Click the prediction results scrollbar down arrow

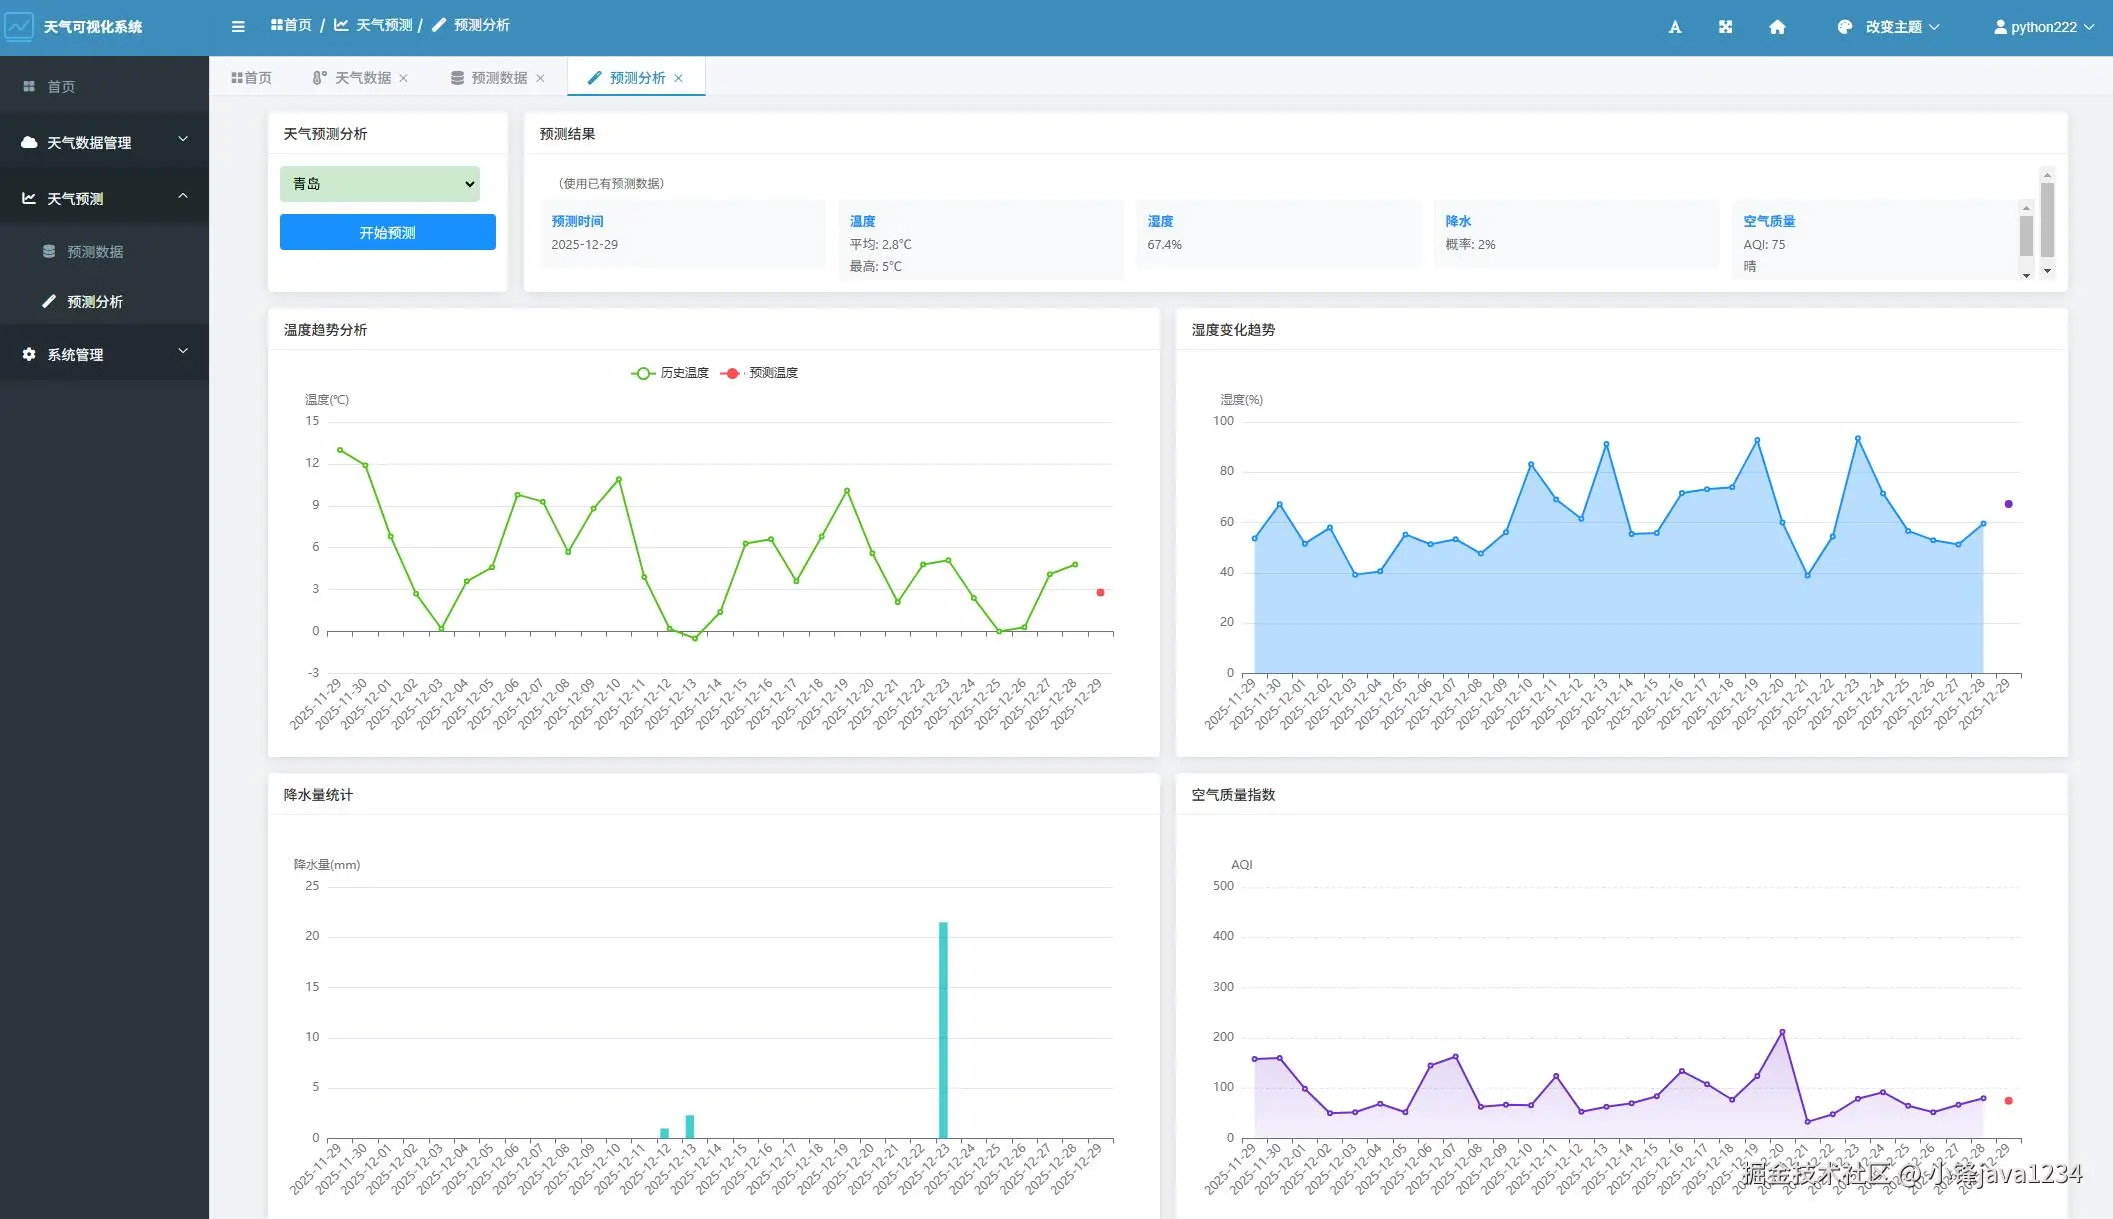2047,271
